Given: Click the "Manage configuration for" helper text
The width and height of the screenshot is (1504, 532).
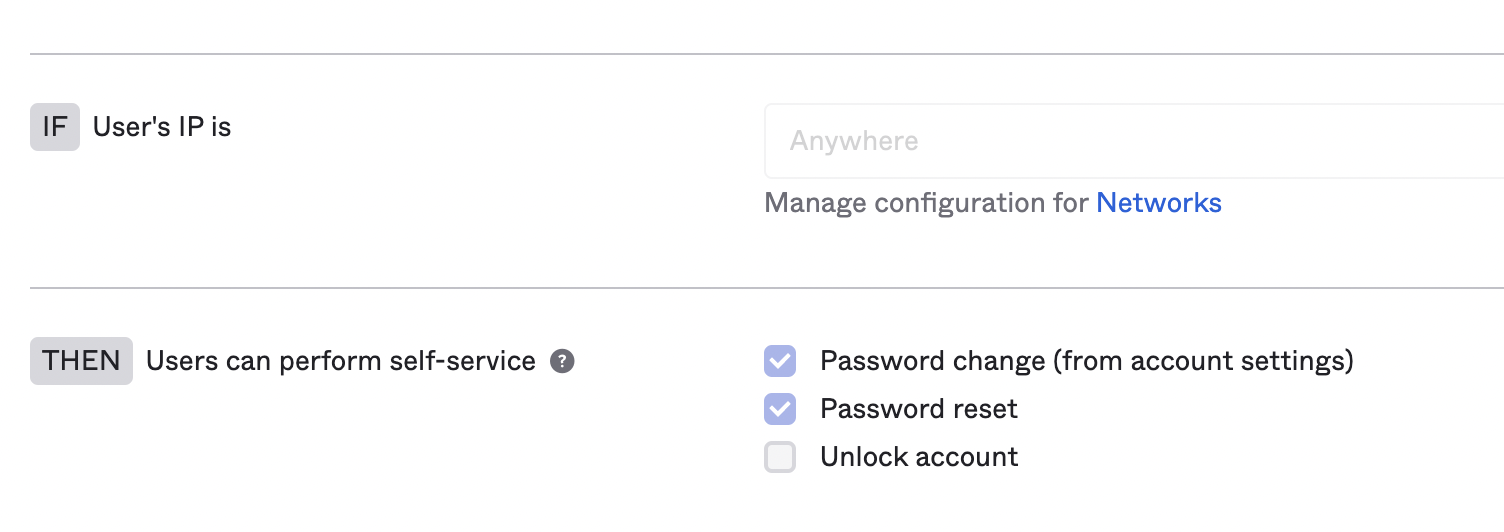Looking at the screenshot, I should (926, 203).
